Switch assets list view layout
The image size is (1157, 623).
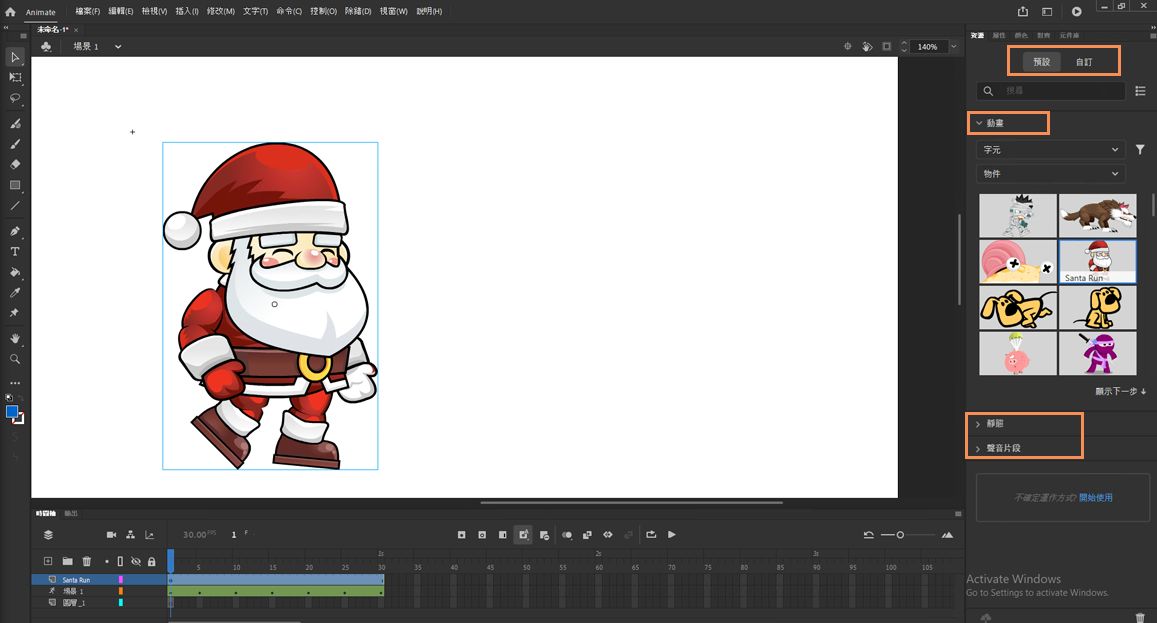click(x=1140, y=91)
